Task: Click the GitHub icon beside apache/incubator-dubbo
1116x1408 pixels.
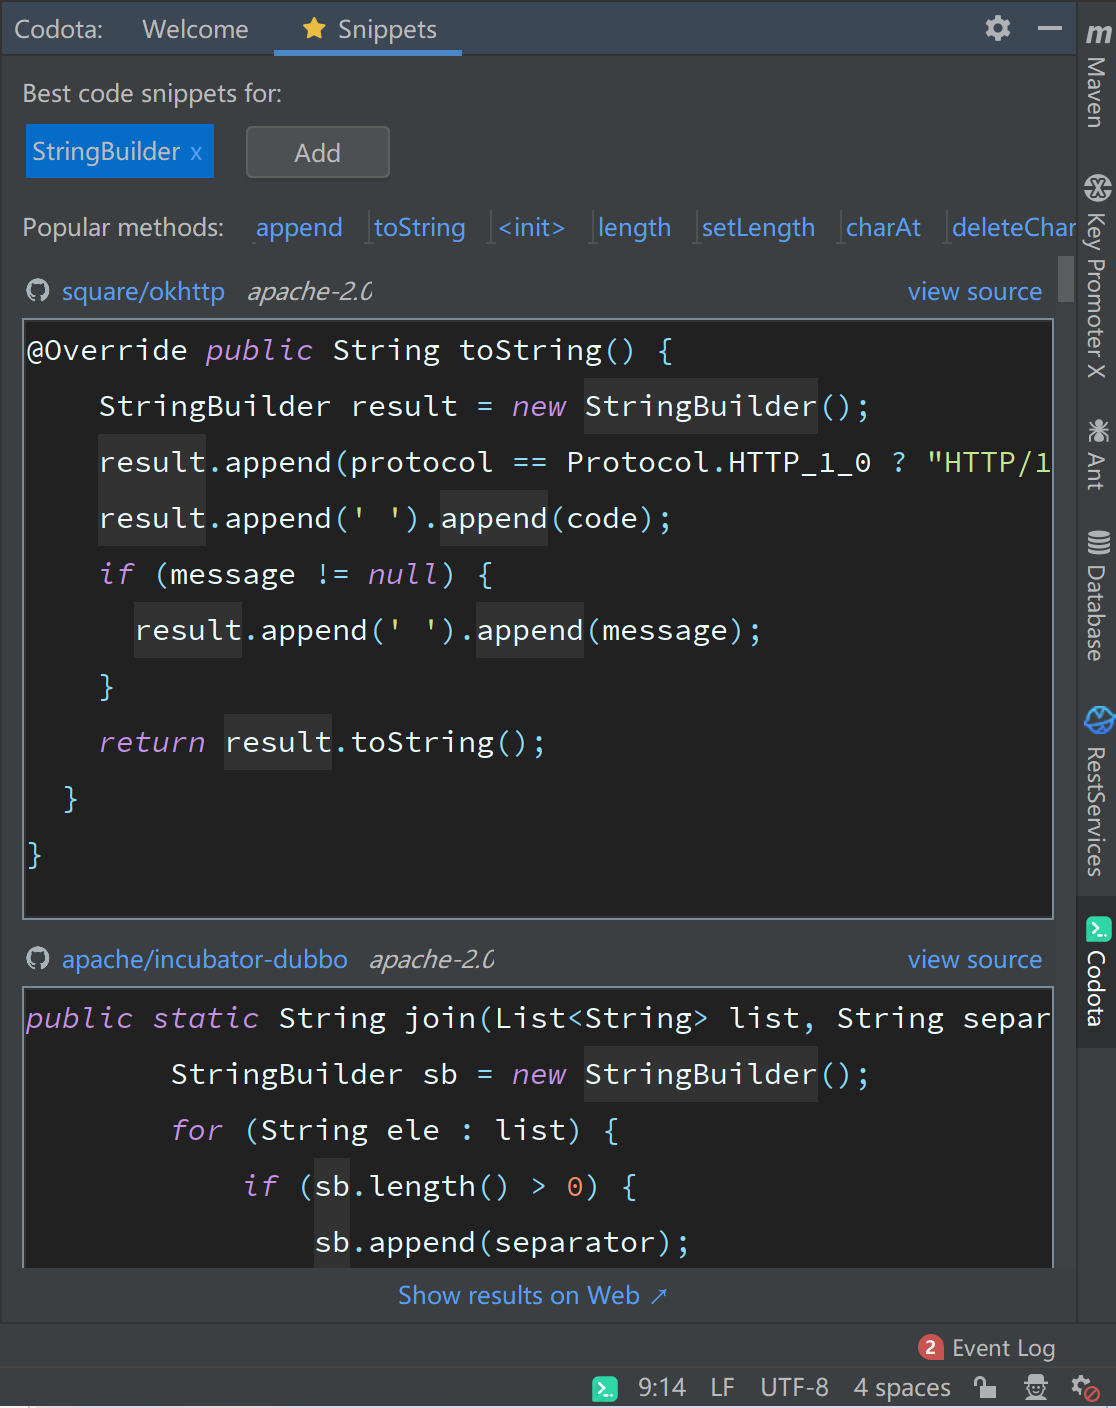Action: pos(38,959)
